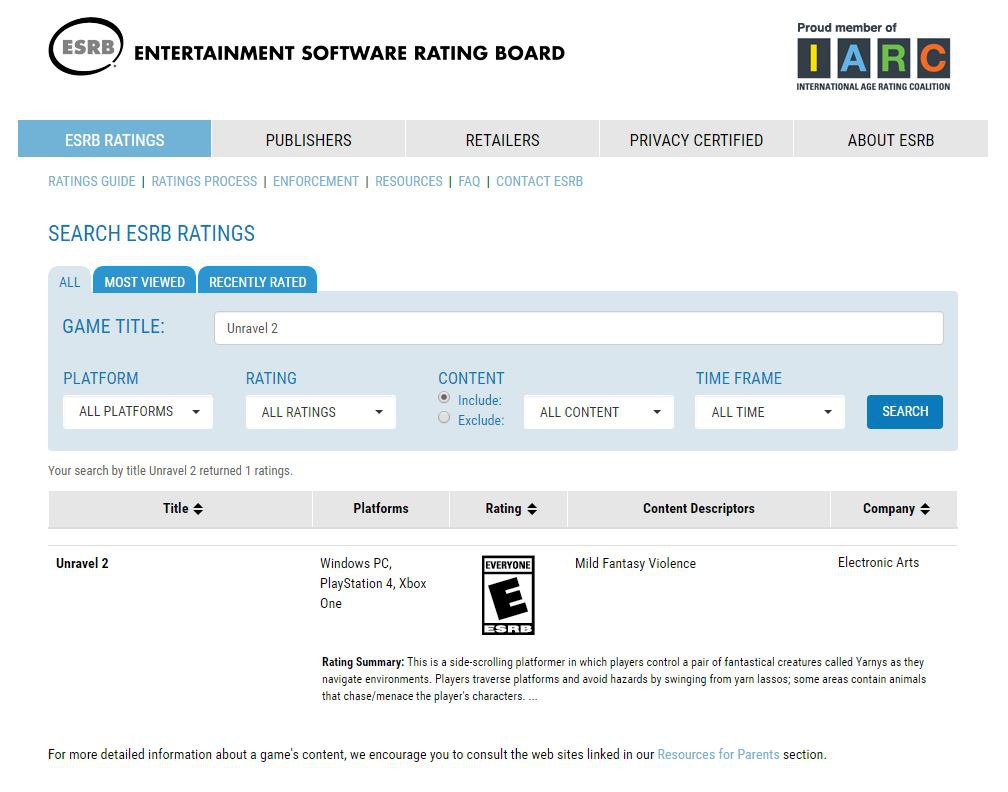Expand the All Content dropdown

point(598,412)
